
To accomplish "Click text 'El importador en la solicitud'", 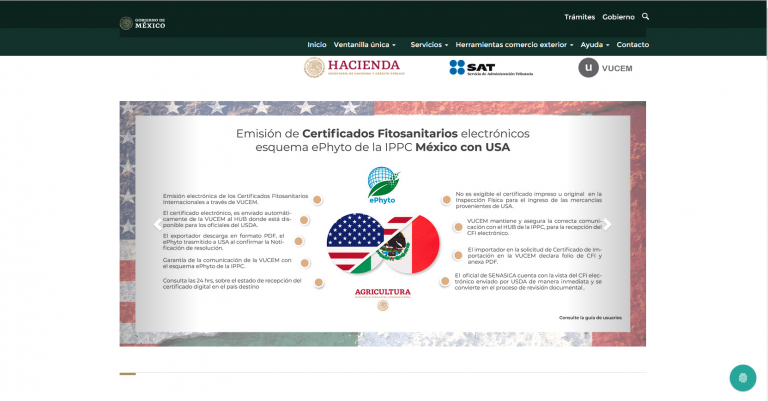I will click(x=511, y=249).
